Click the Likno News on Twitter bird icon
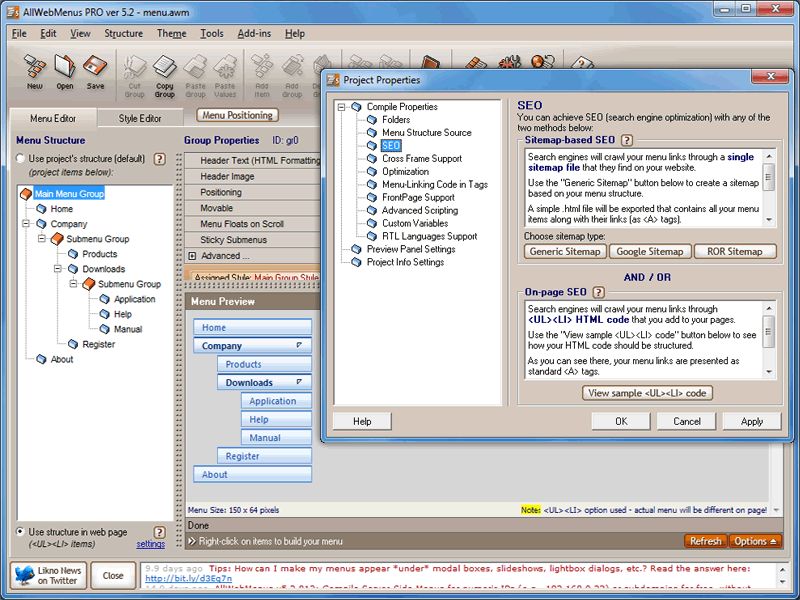 pyautogui.click(x=24, y=576)
